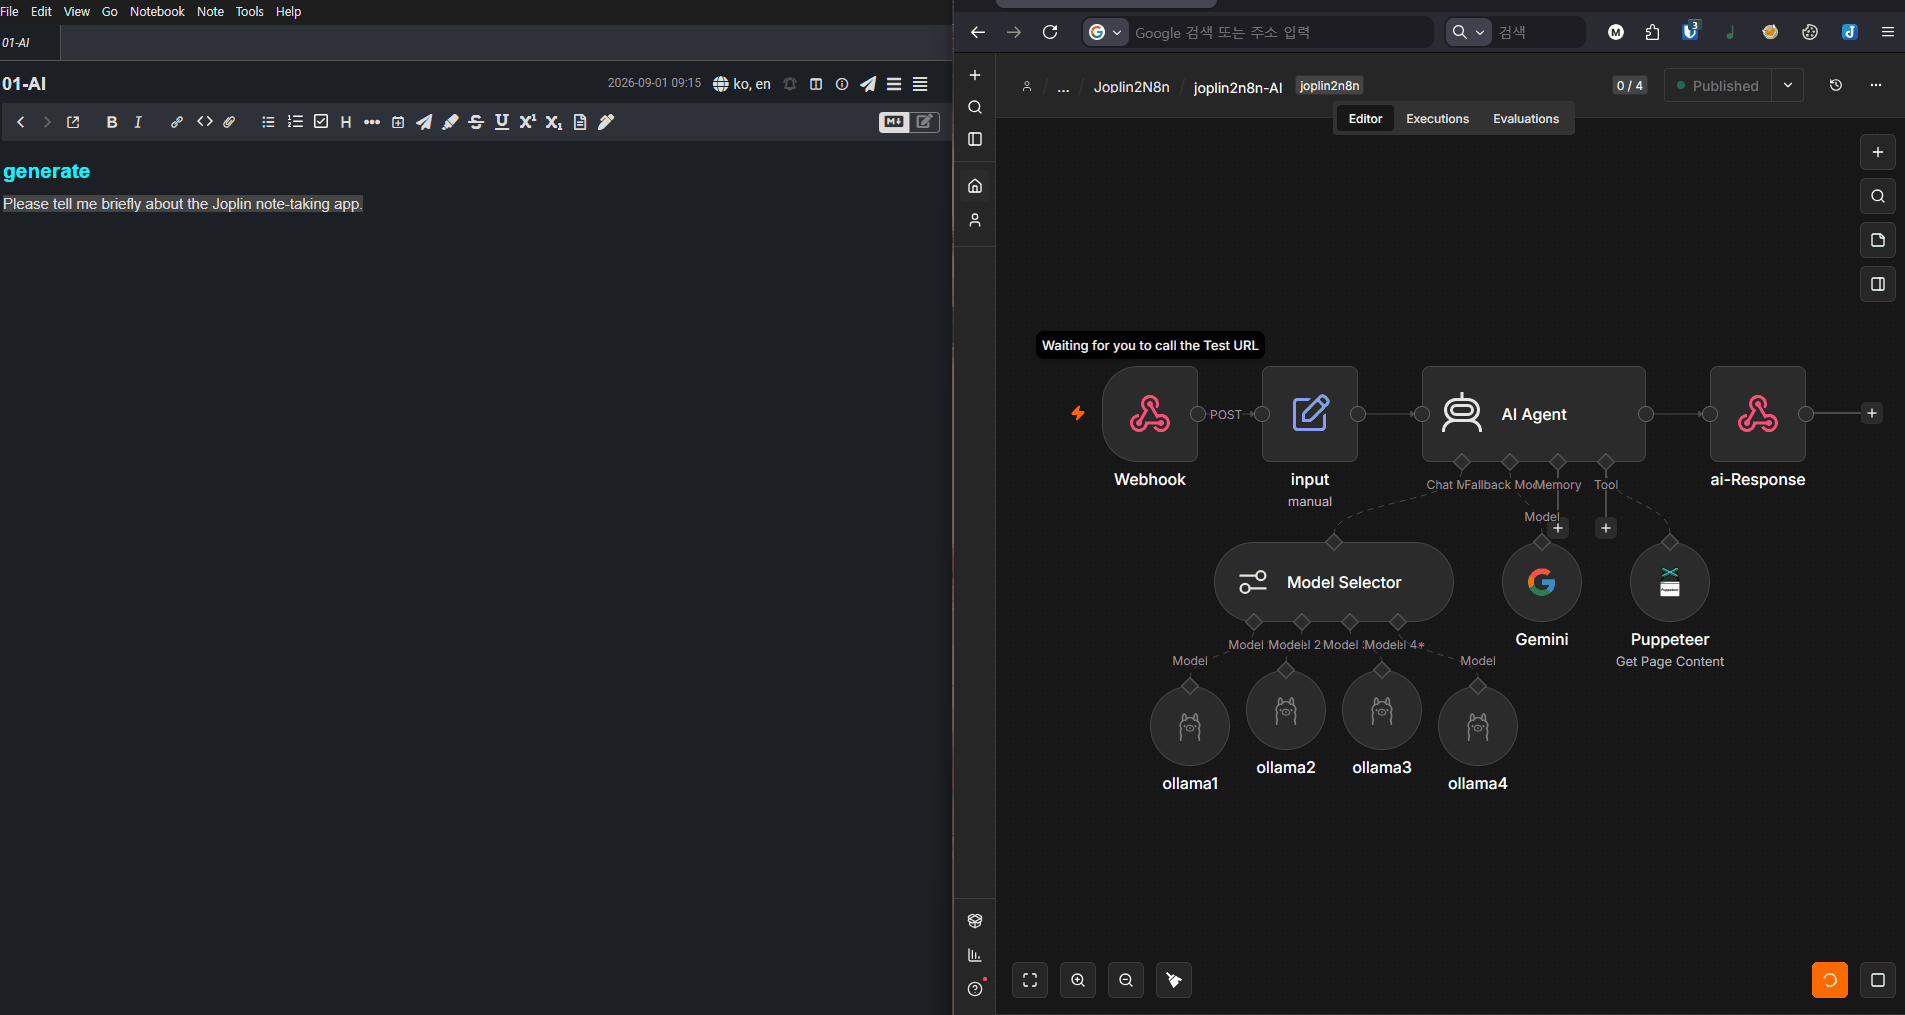Screen dimensions: 1905x1015
Task: Switch to the Executions tab in n8n
Action: [1437, 119]
